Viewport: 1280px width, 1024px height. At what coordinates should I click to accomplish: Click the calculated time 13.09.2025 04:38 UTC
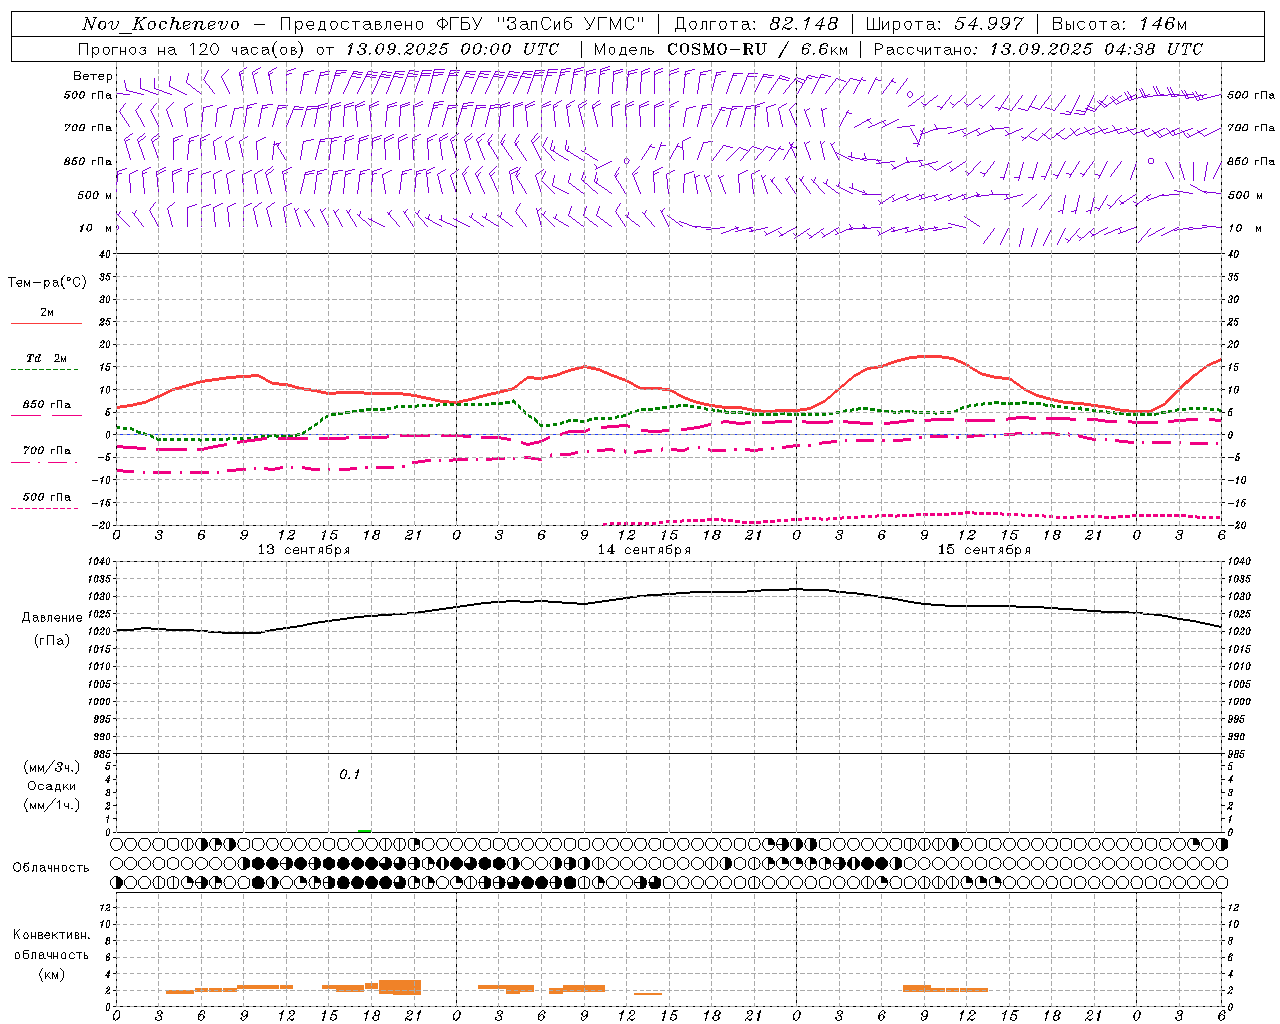pyautogui.click(x=1096, y=49)
